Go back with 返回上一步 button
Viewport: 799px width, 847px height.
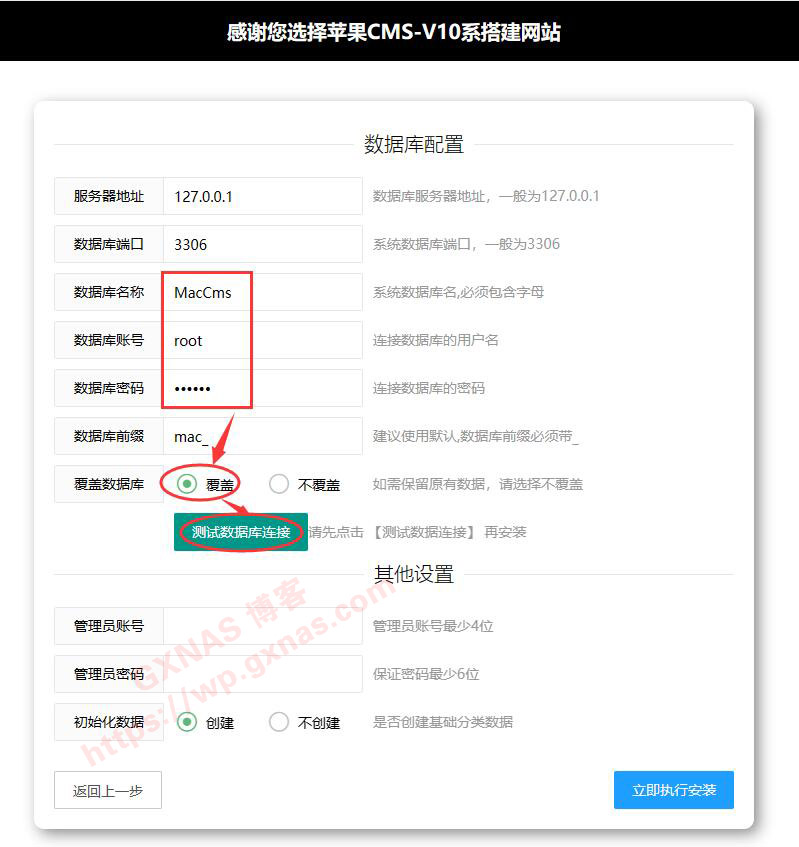[108, 790]
